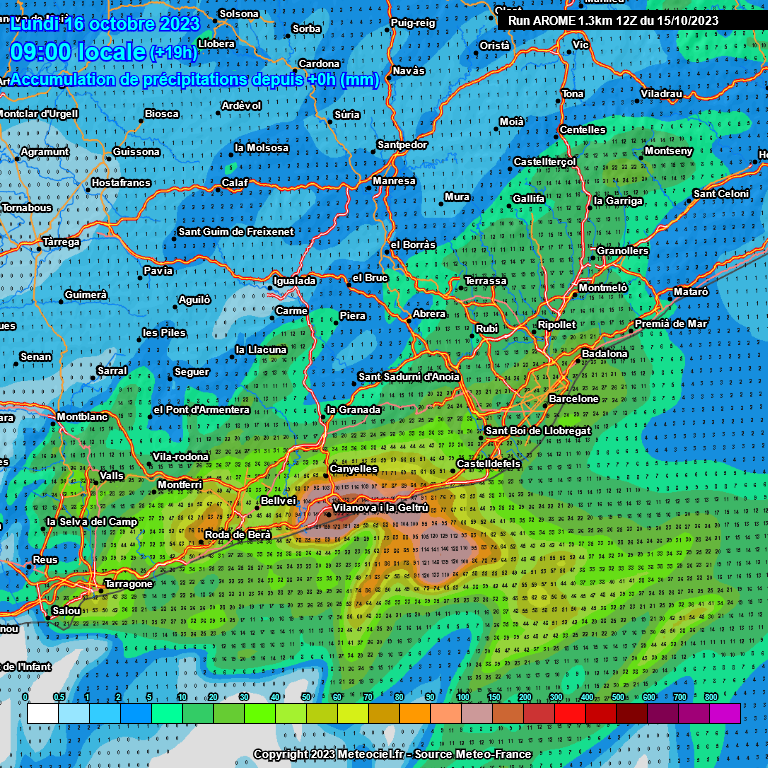The width and height of the screenshot is (768, 768).
Task: Select the Manresa city label
Action: coord(394,181)
